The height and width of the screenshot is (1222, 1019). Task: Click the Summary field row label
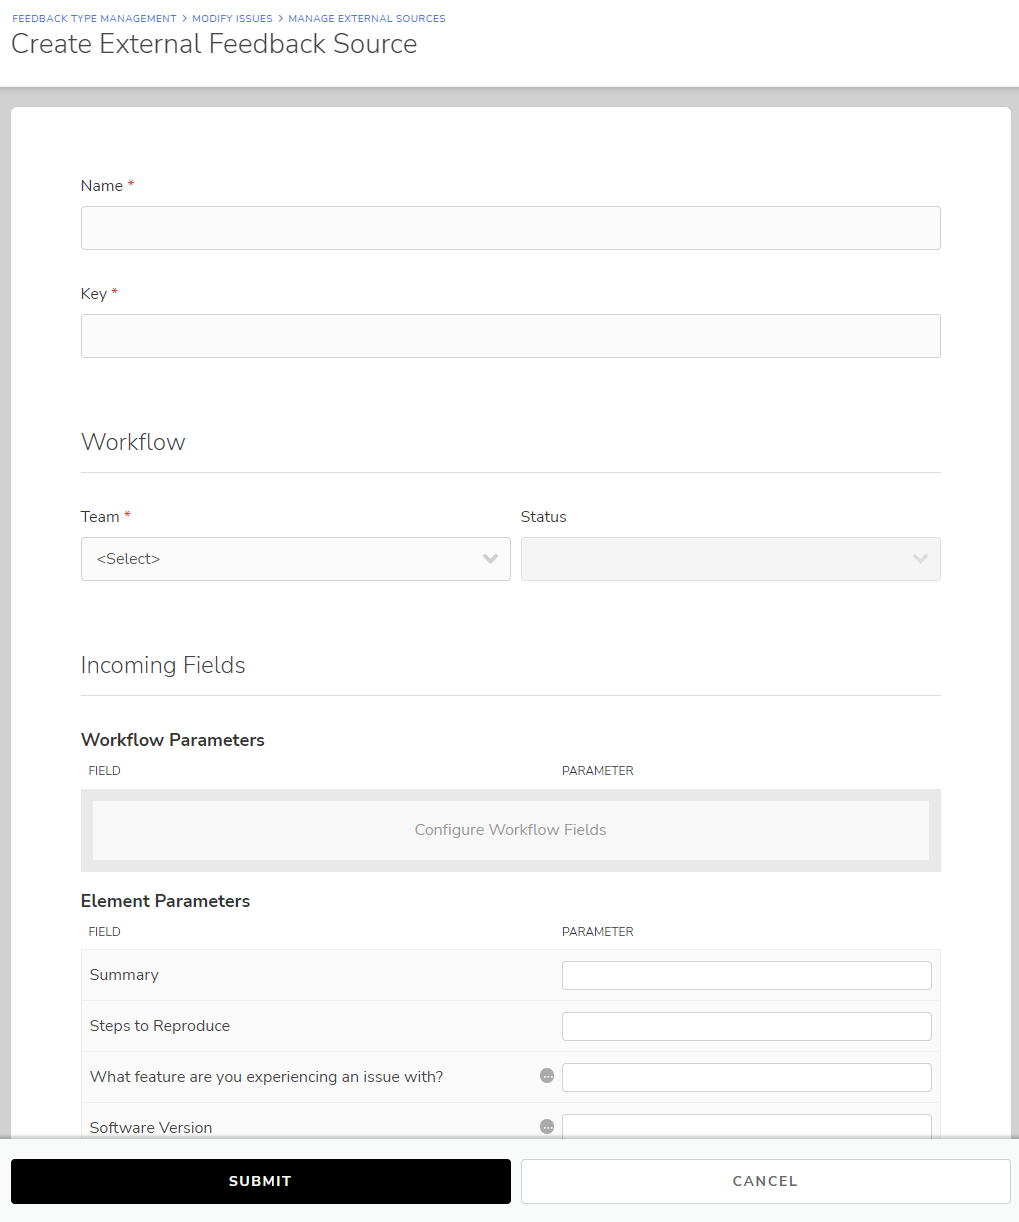(124, 975)
